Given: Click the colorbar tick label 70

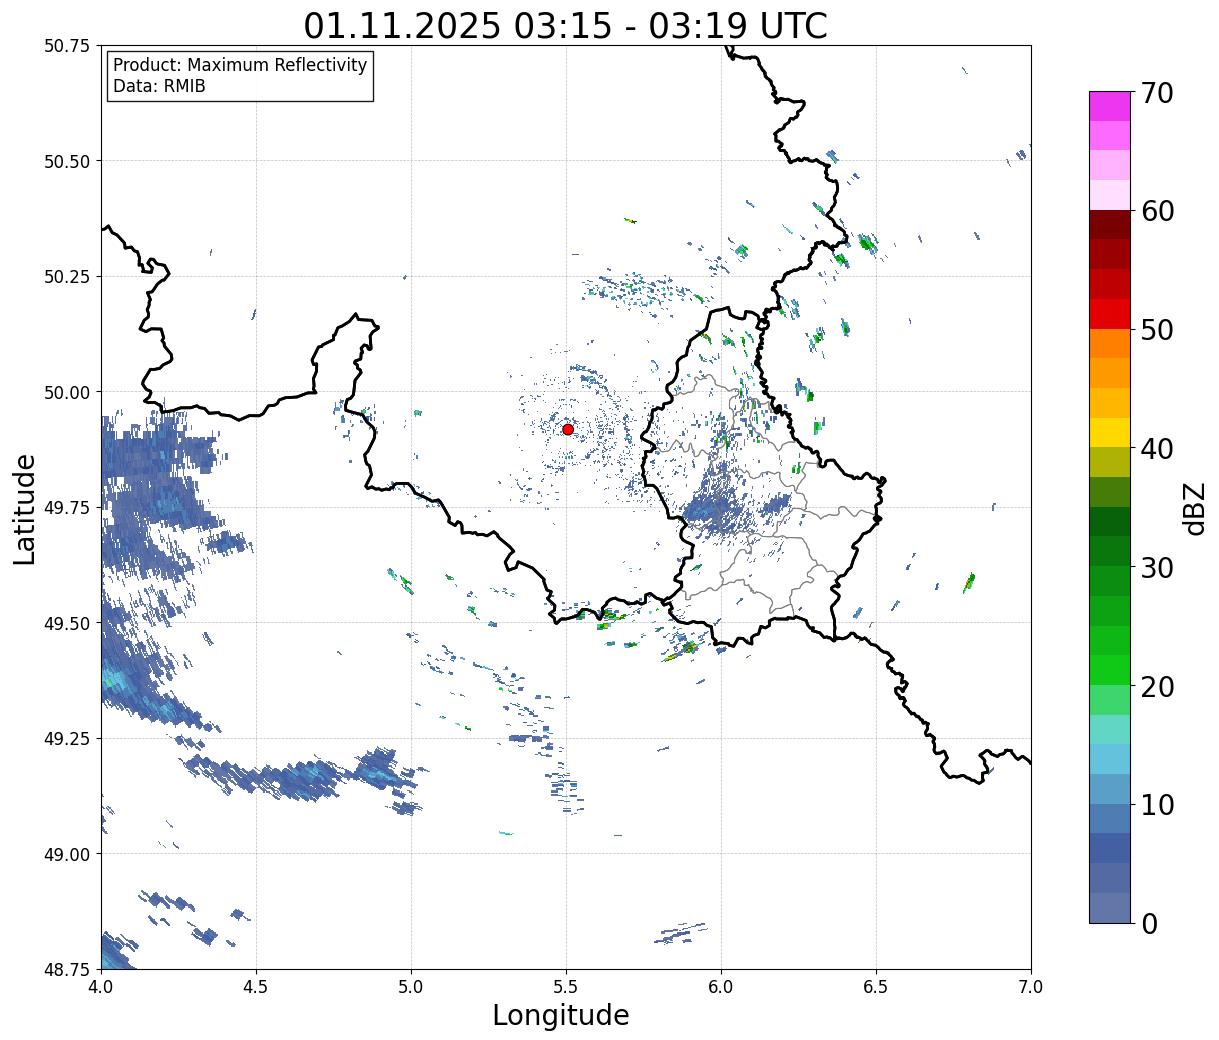Looking at the screenshot, I should tap(1157, 93).
